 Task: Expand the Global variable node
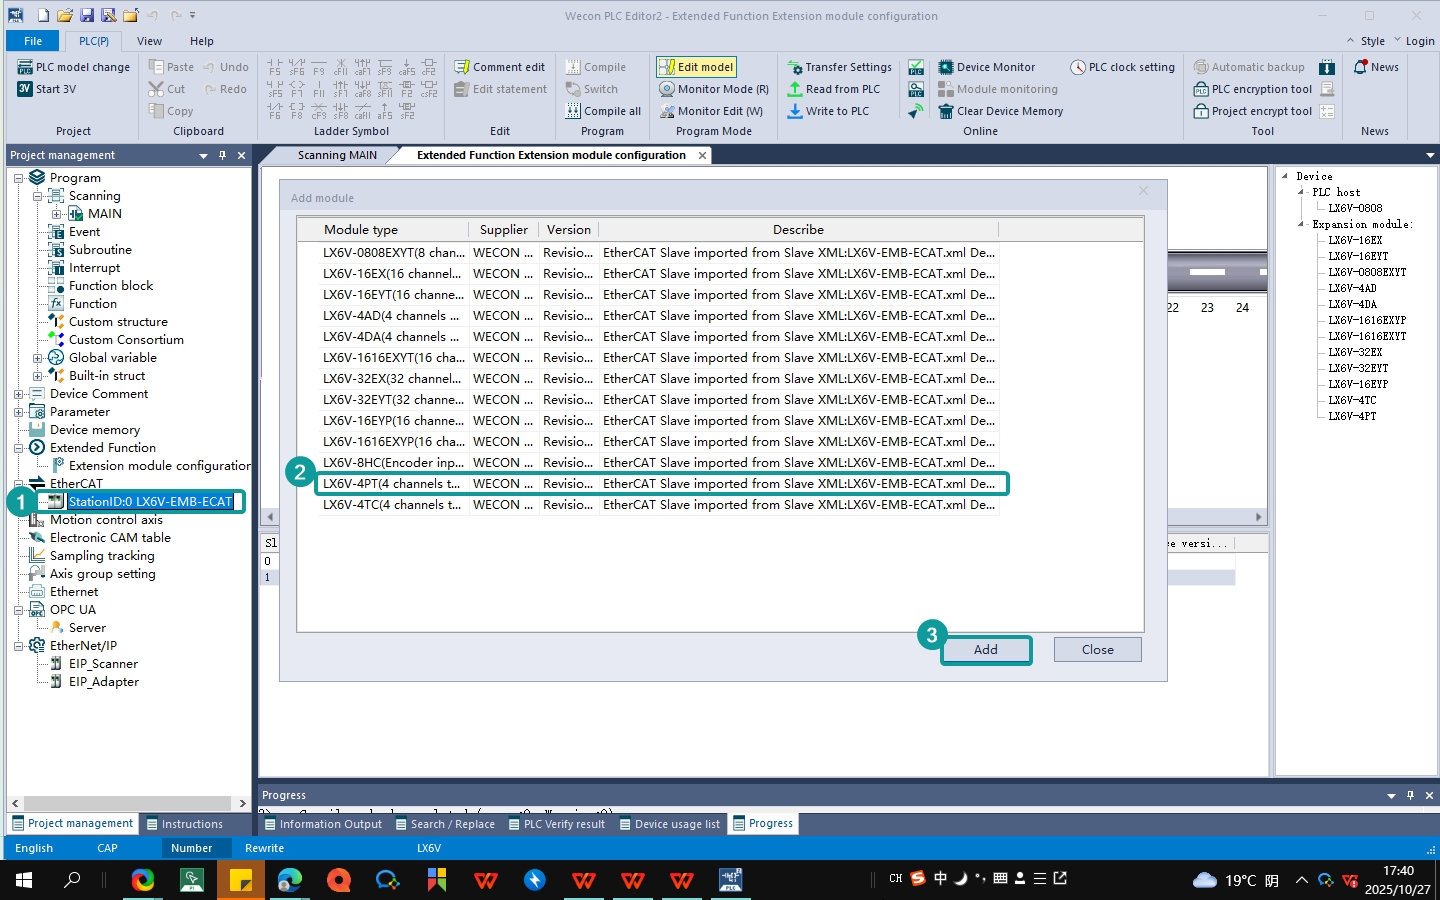pyautogui.click(x=37, y=358)
